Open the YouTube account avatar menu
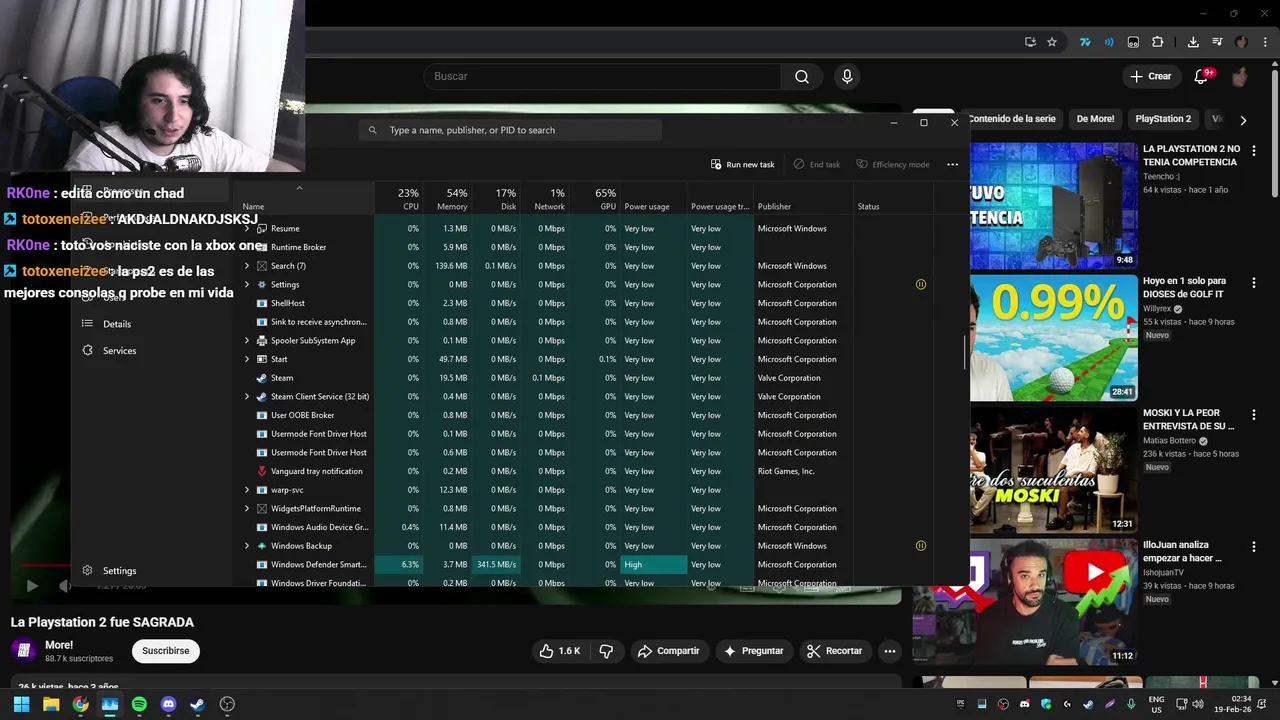This screenshot has height=720, width=1280. 1241,76
